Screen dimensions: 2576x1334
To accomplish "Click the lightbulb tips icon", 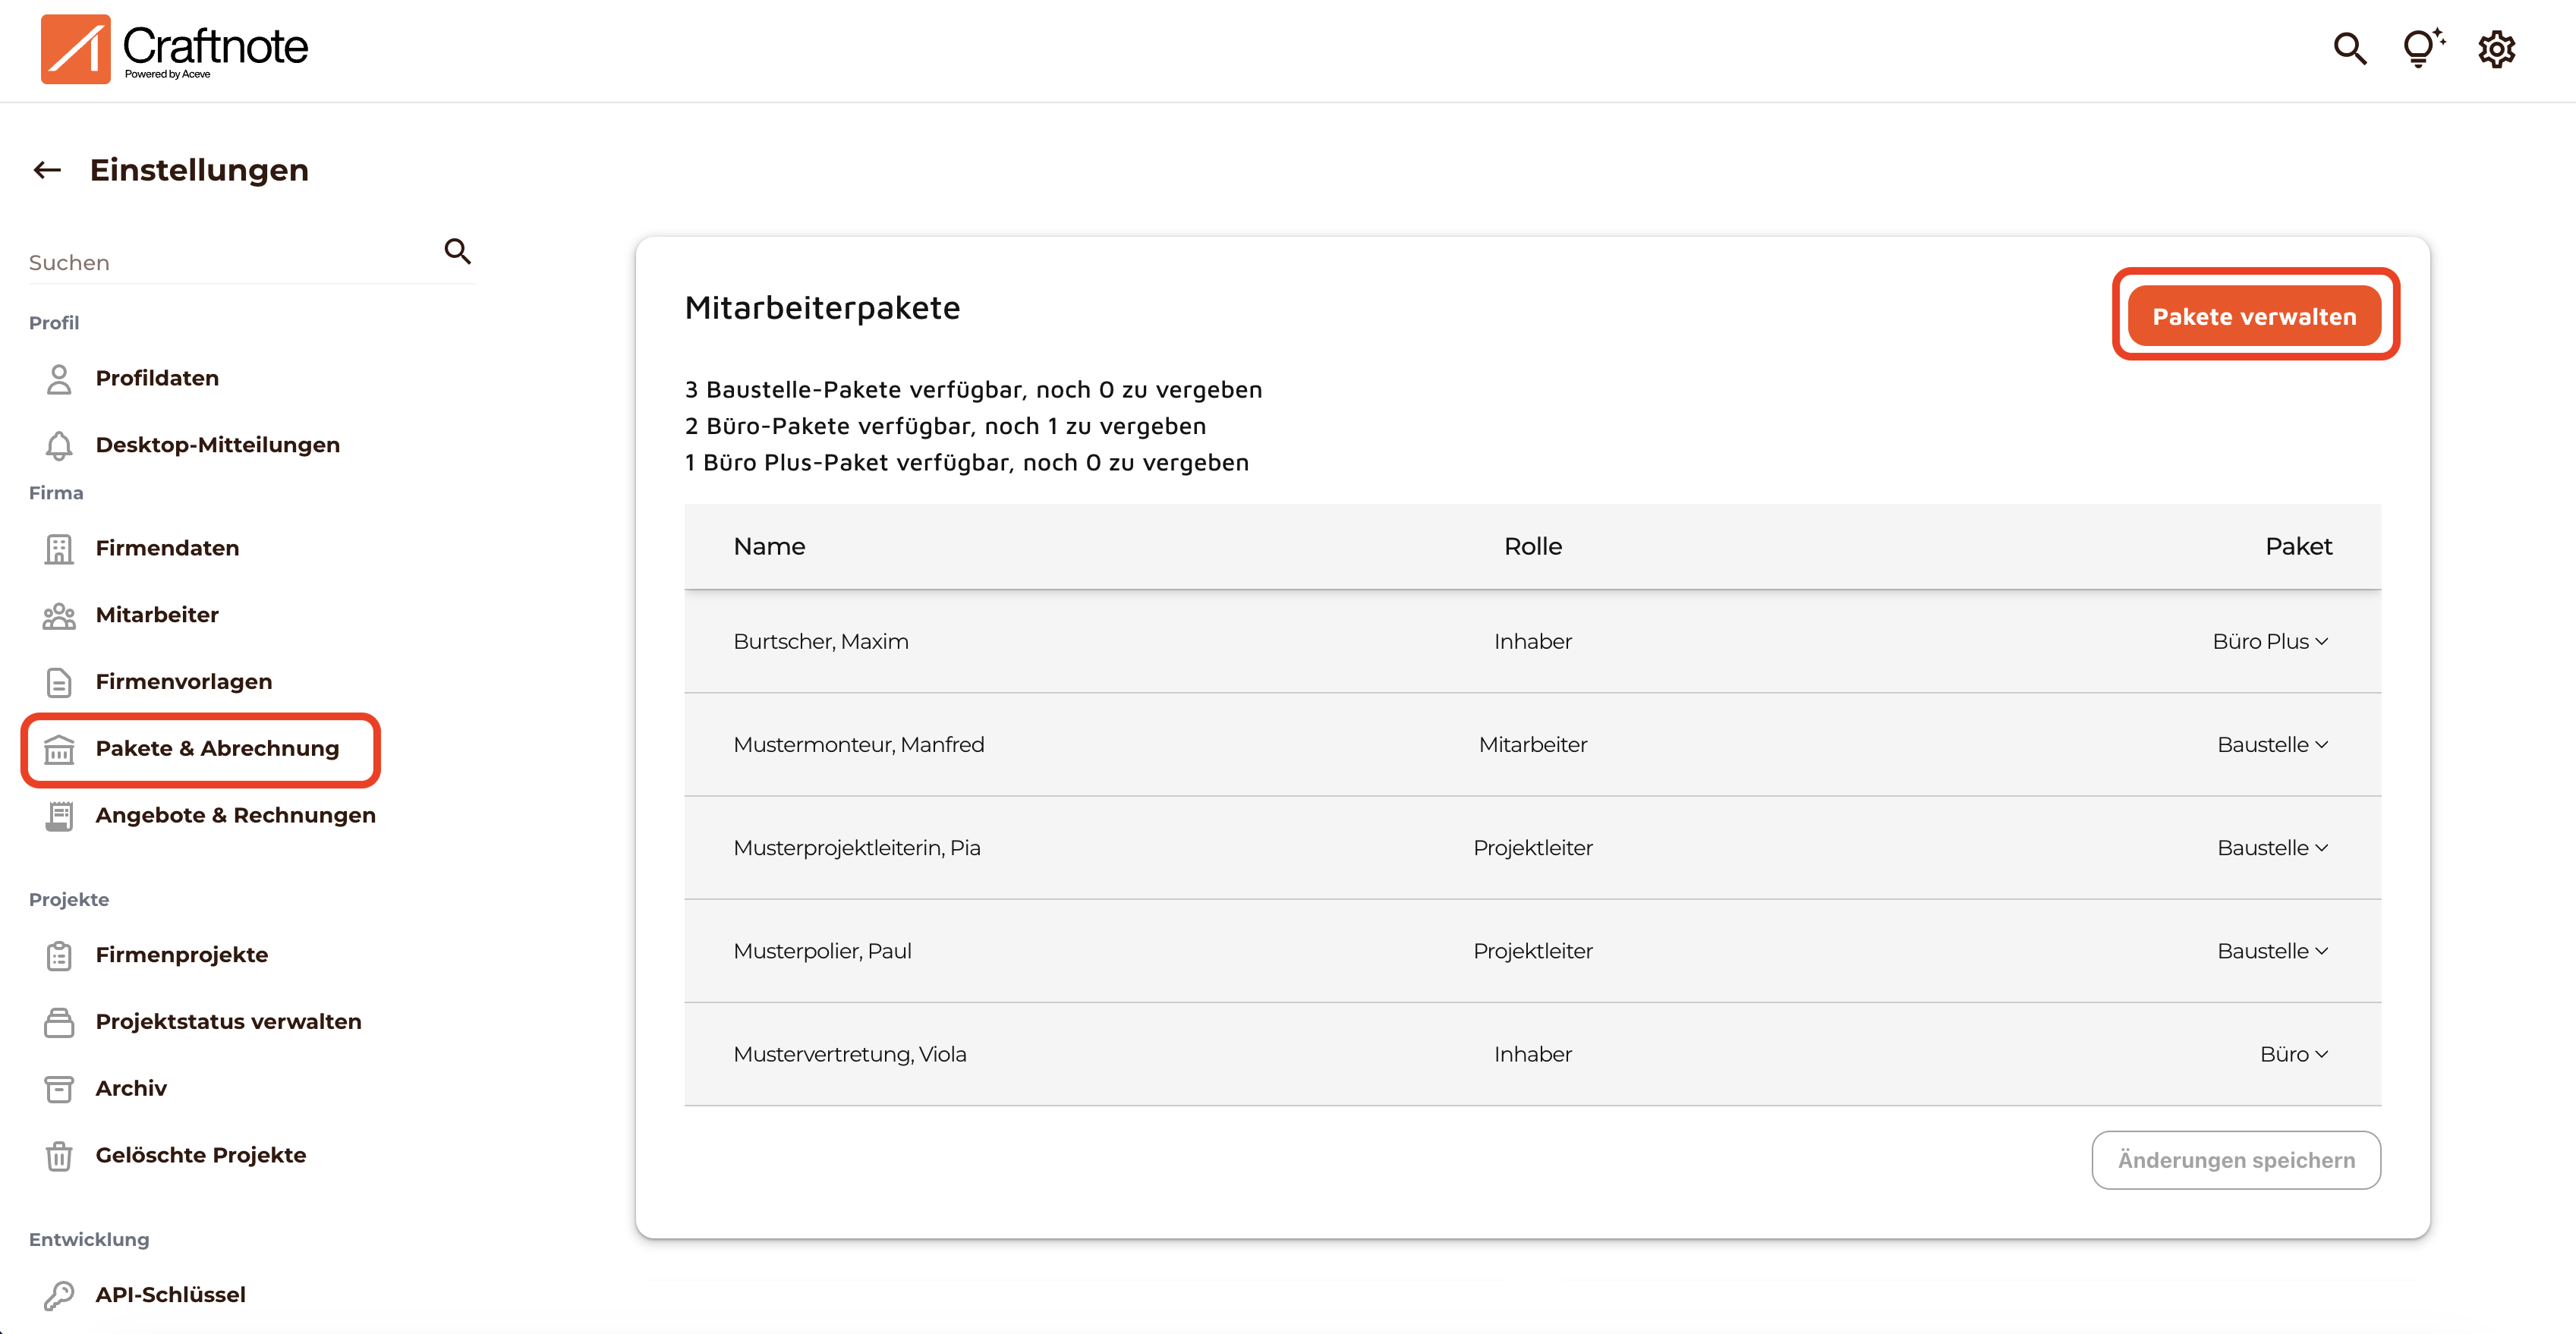I will [2421, 48].
